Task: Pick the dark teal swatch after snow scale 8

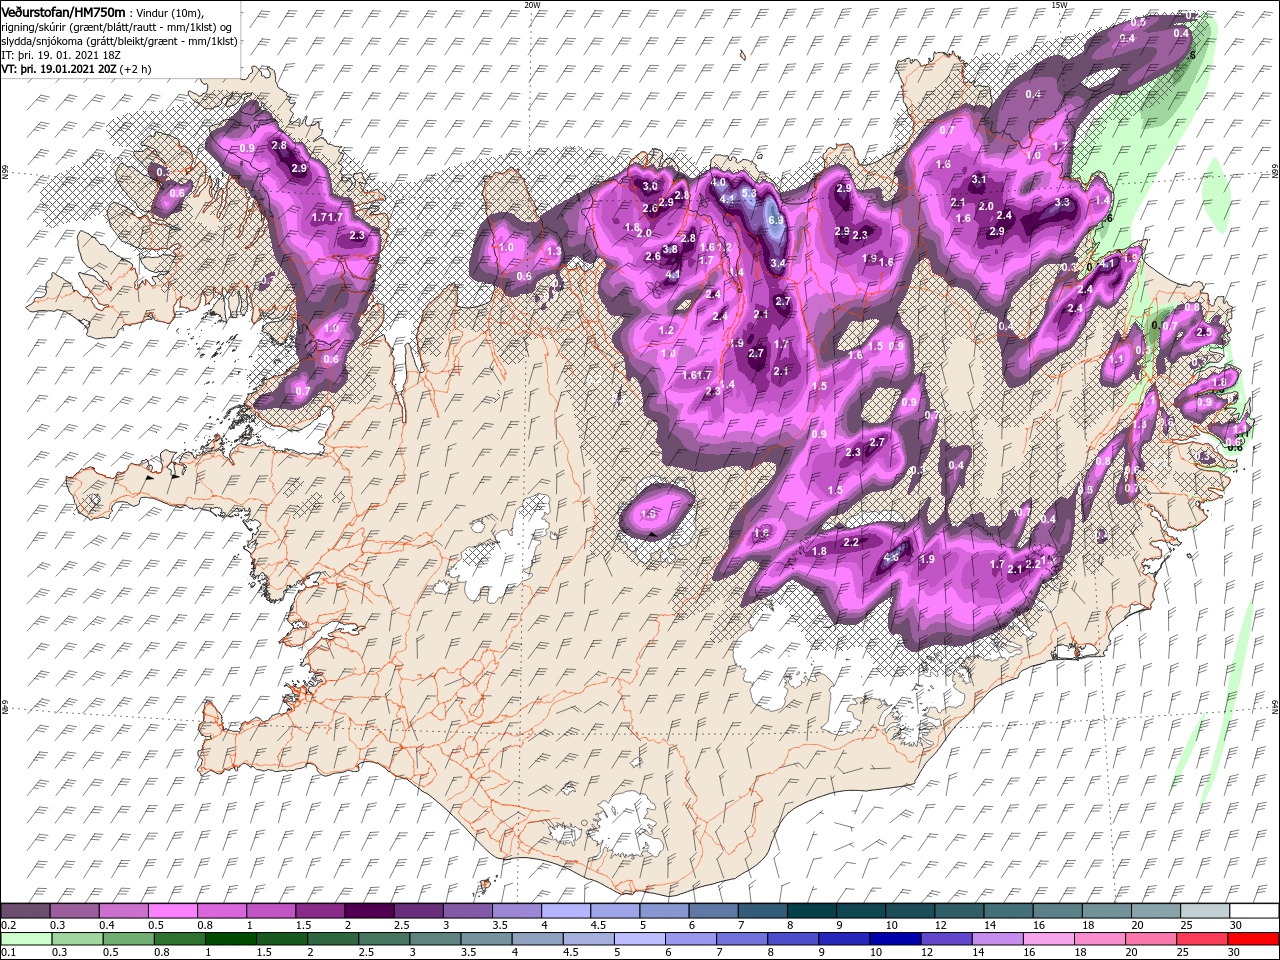Action: tap(812, 911)
